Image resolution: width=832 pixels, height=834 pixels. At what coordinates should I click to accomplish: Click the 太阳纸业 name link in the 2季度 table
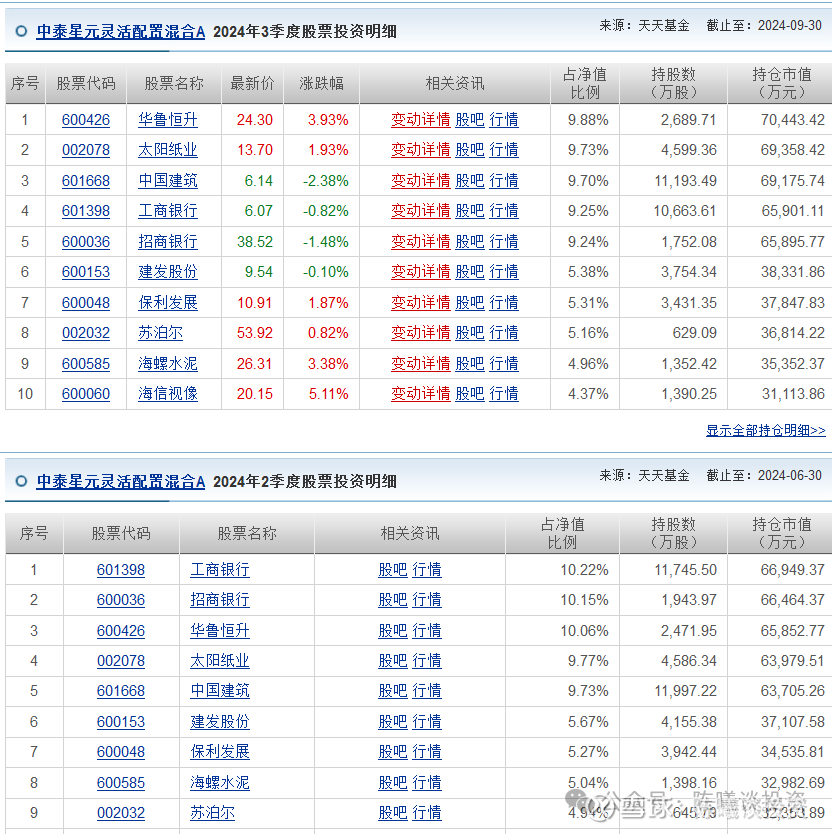[x=220, y=661]
